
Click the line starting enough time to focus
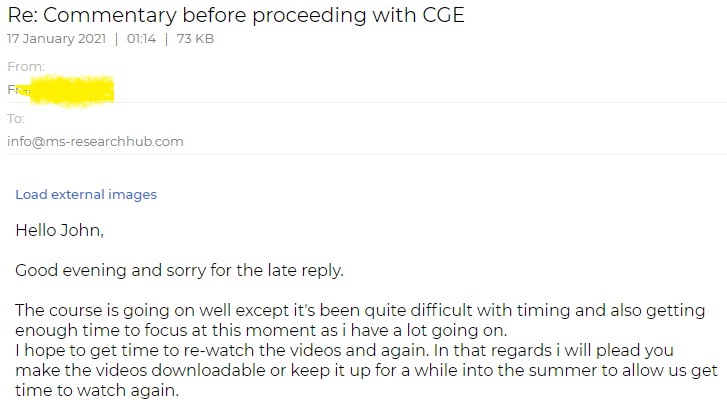click(x=261, y=330)
